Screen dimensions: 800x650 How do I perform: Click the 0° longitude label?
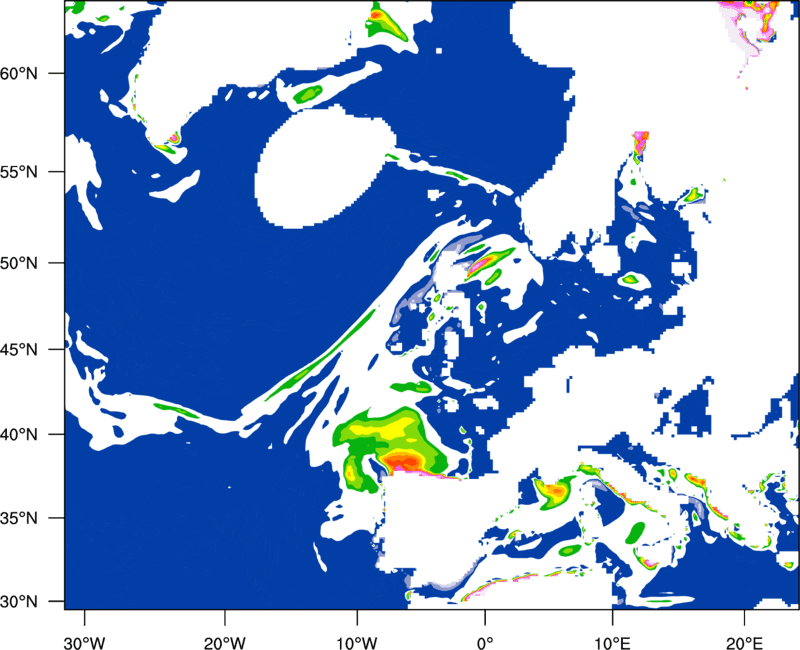pos(485,643)
